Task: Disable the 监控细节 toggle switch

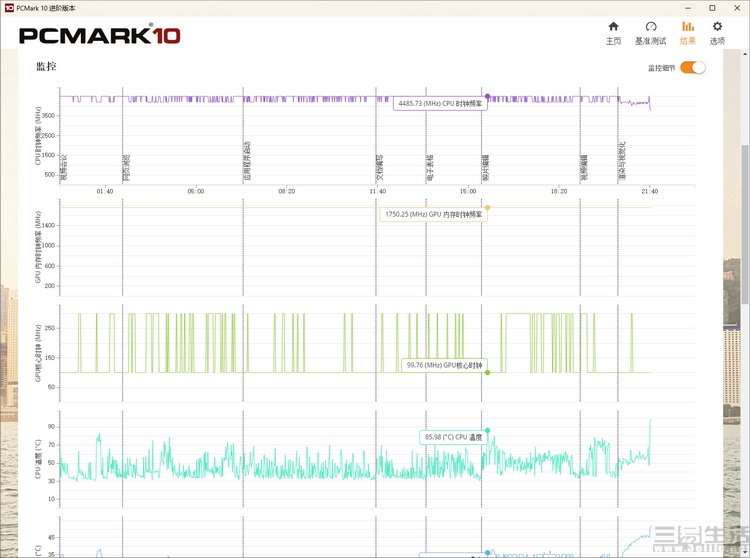Action: pyautogui.click(x=693, y=68)
